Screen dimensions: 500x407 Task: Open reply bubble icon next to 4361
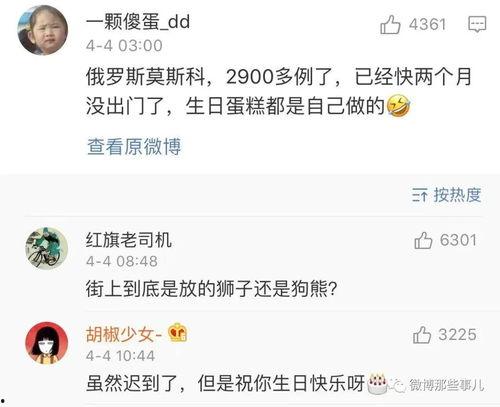[477, 24]
